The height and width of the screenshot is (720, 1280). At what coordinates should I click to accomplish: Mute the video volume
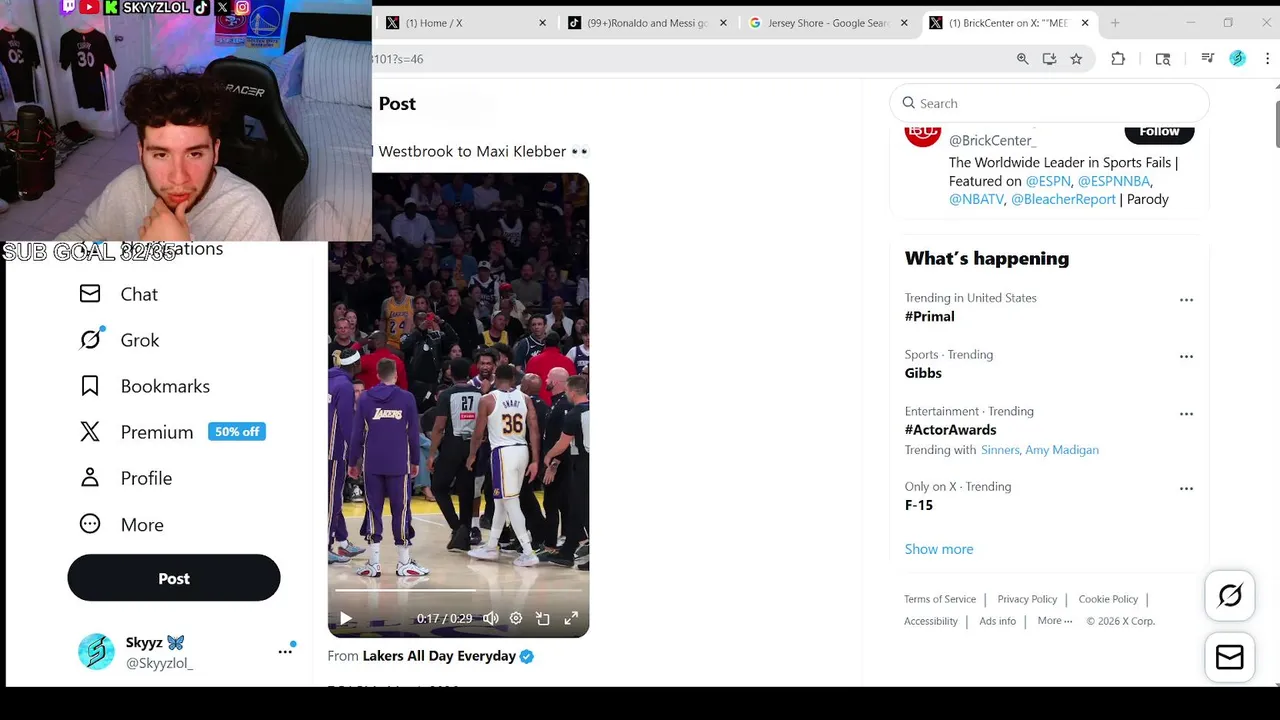(491, 618)
